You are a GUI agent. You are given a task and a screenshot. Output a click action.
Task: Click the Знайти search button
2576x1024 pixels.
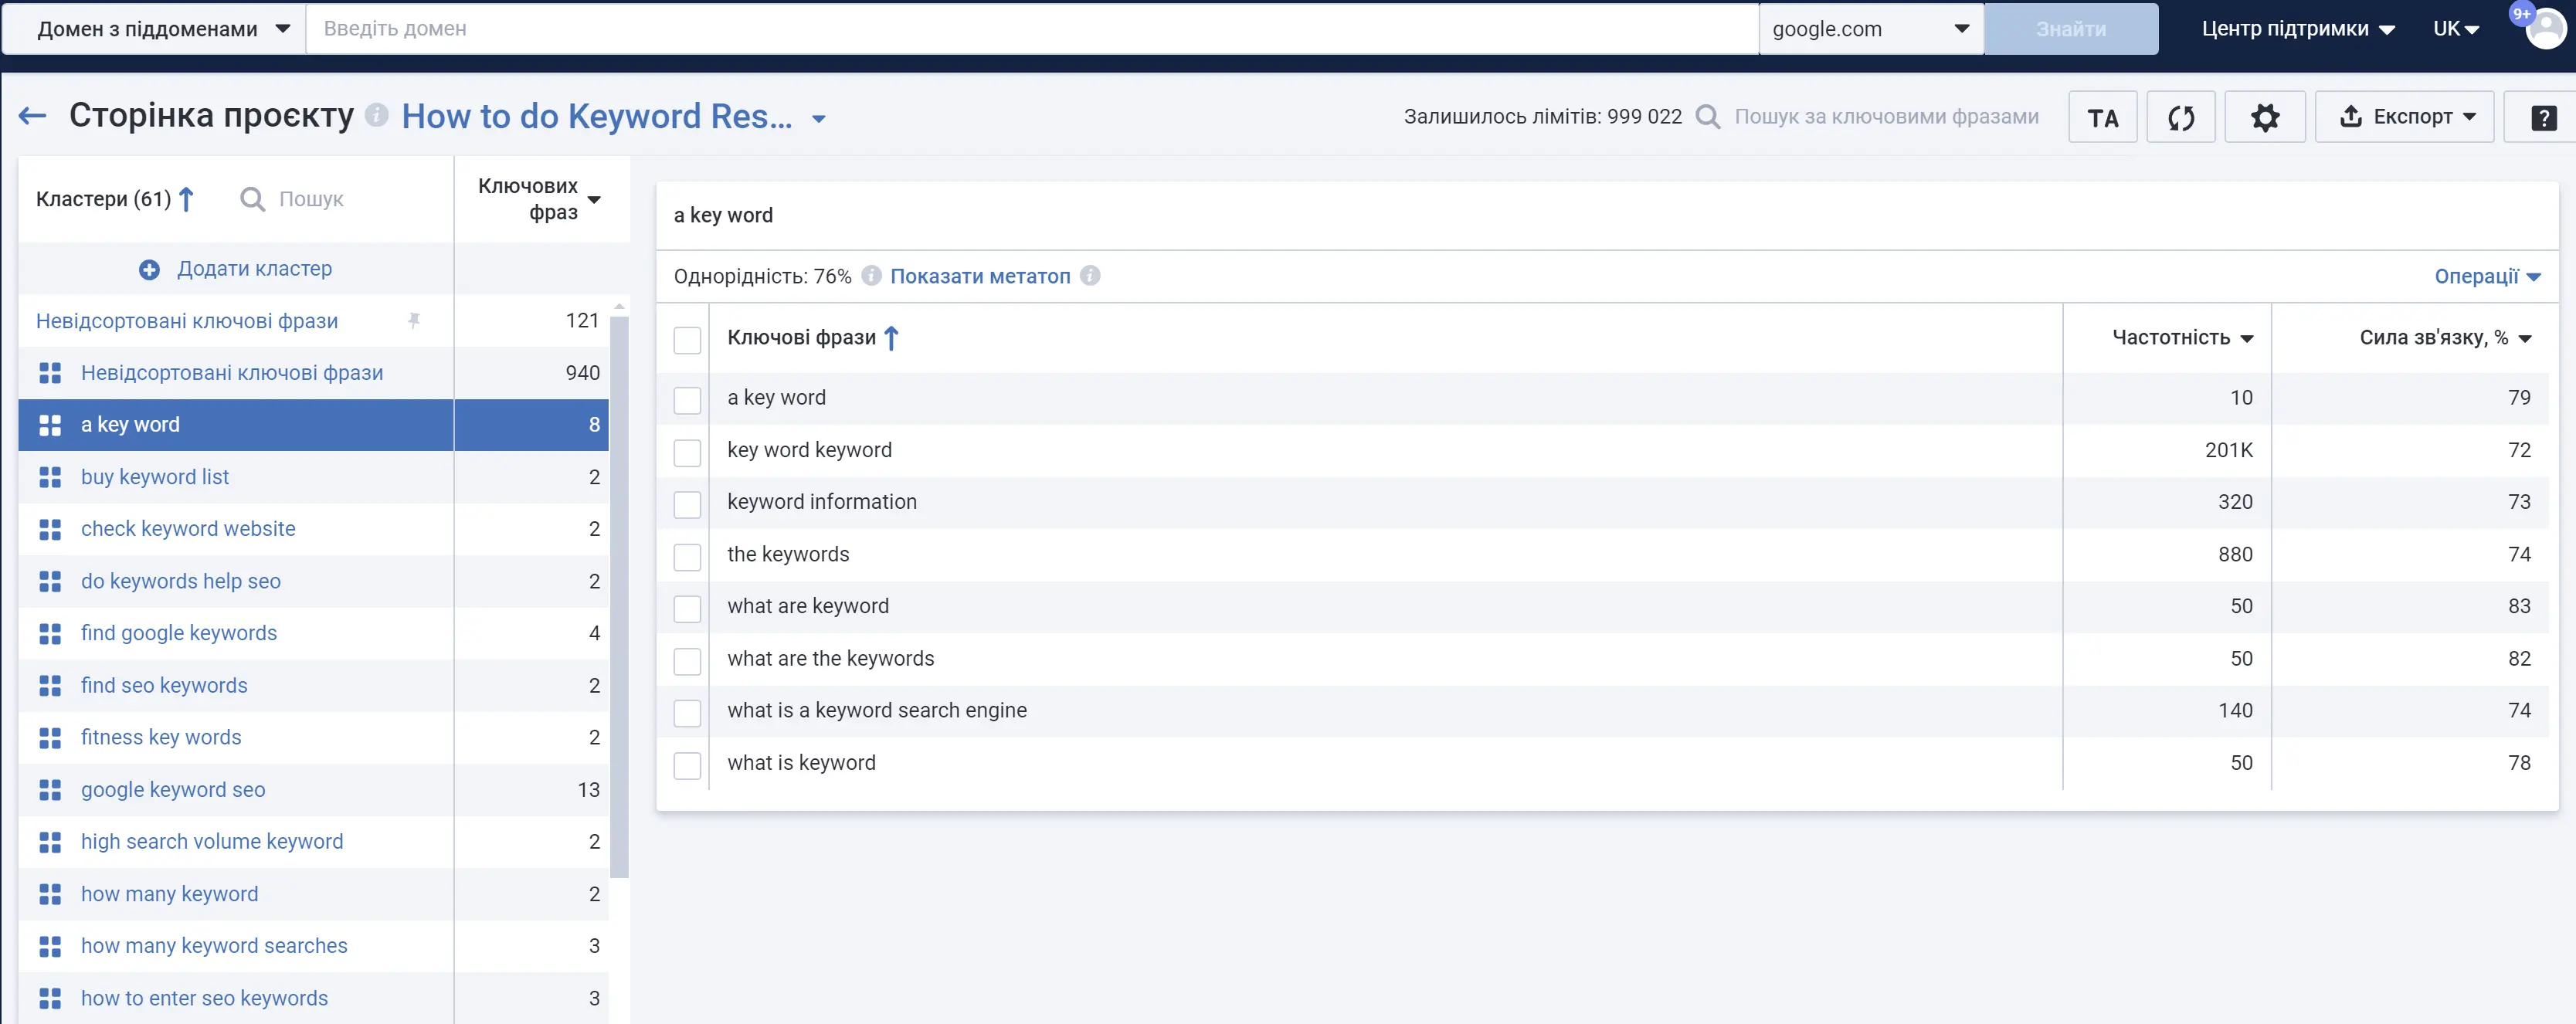(2070, 29)
